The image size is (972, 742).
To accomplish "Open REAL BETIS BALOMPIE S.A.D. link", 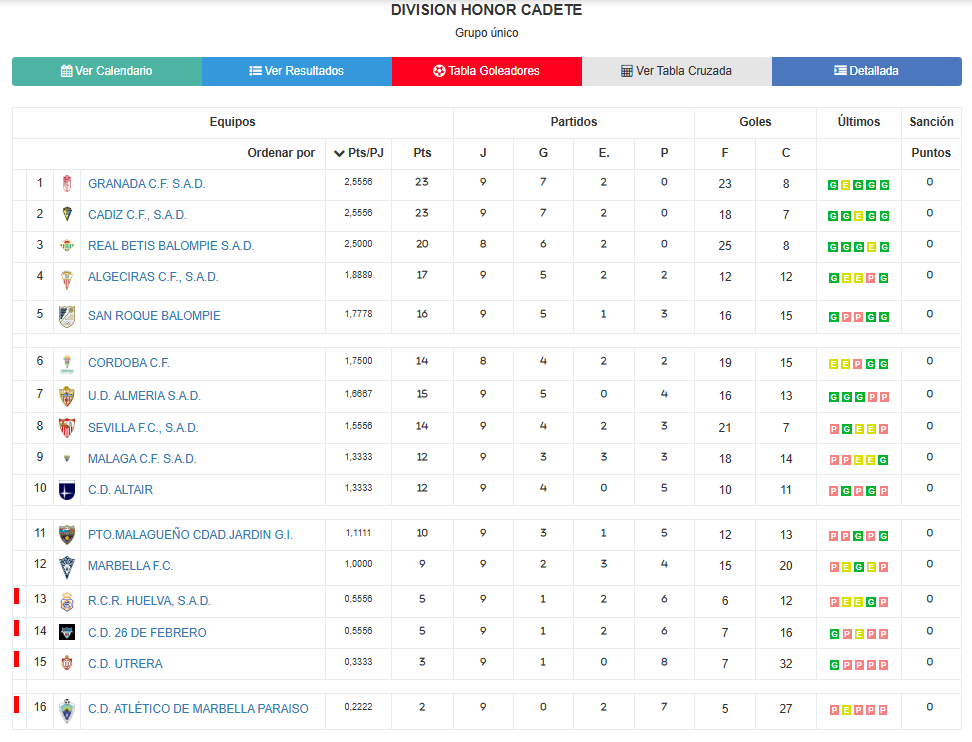I will pos(171,246).
